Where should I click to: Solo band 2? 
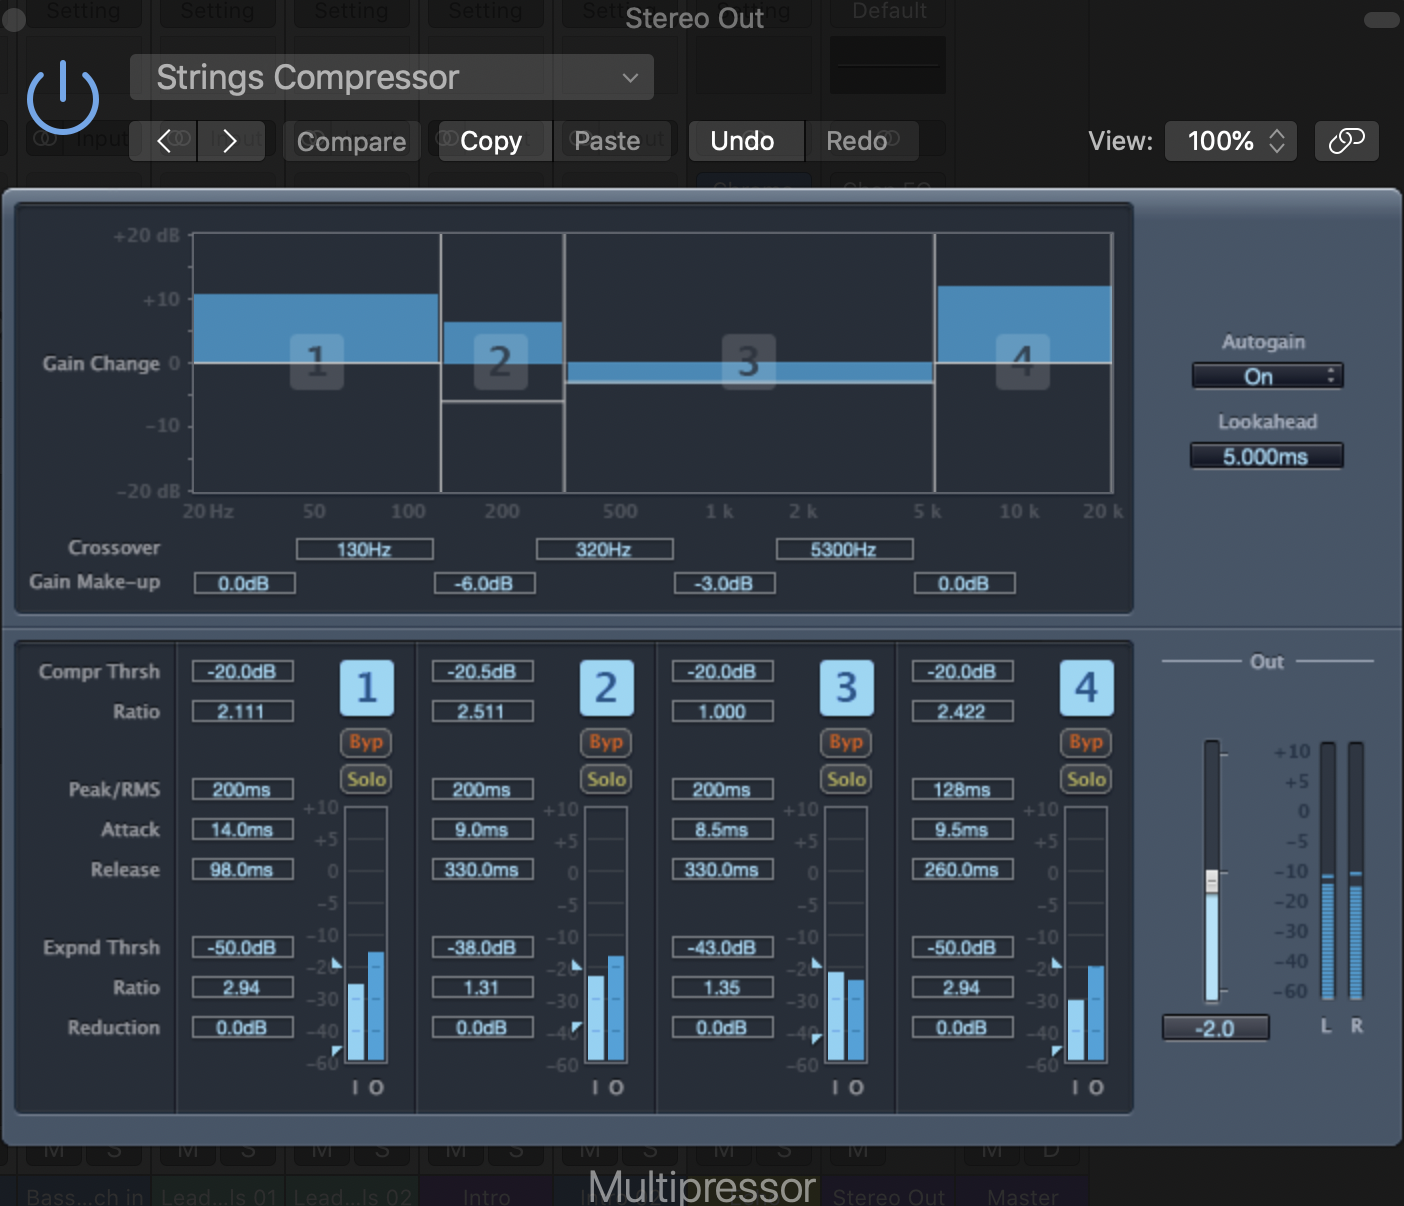click(x=606, y=779)
